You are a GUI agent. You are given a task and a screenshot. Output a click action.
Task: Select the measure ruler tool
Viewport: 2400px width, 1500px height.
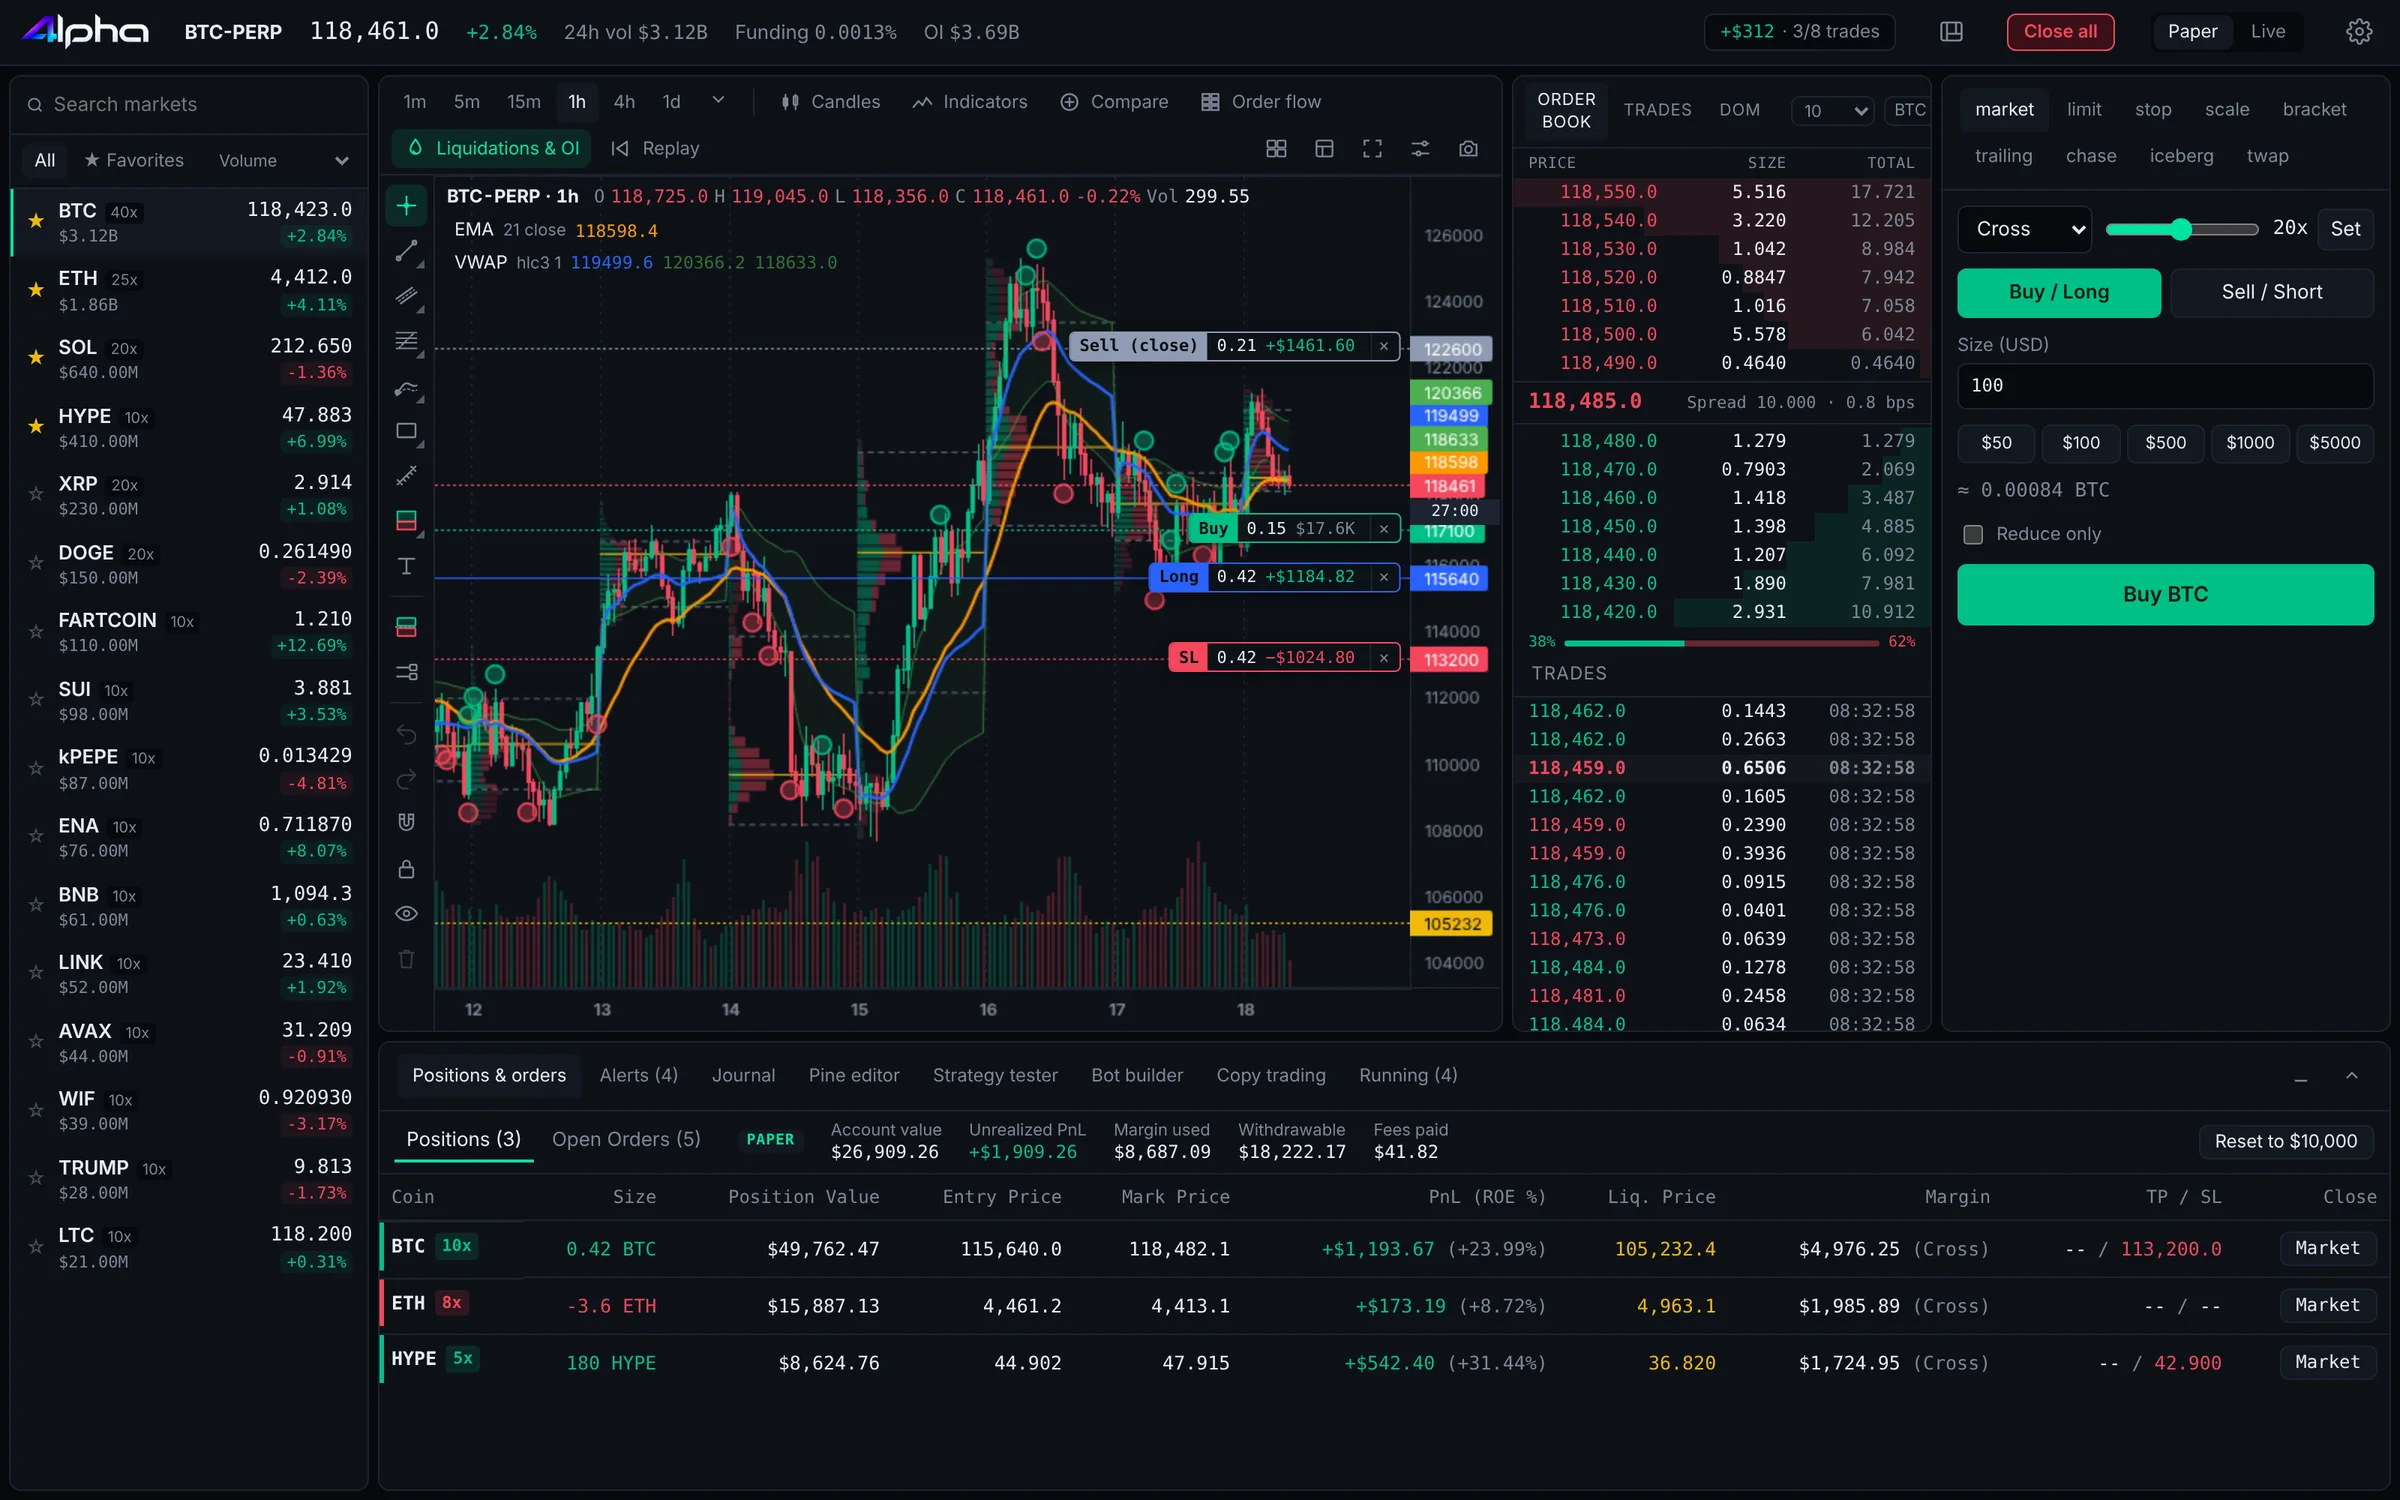coord(406,477)
